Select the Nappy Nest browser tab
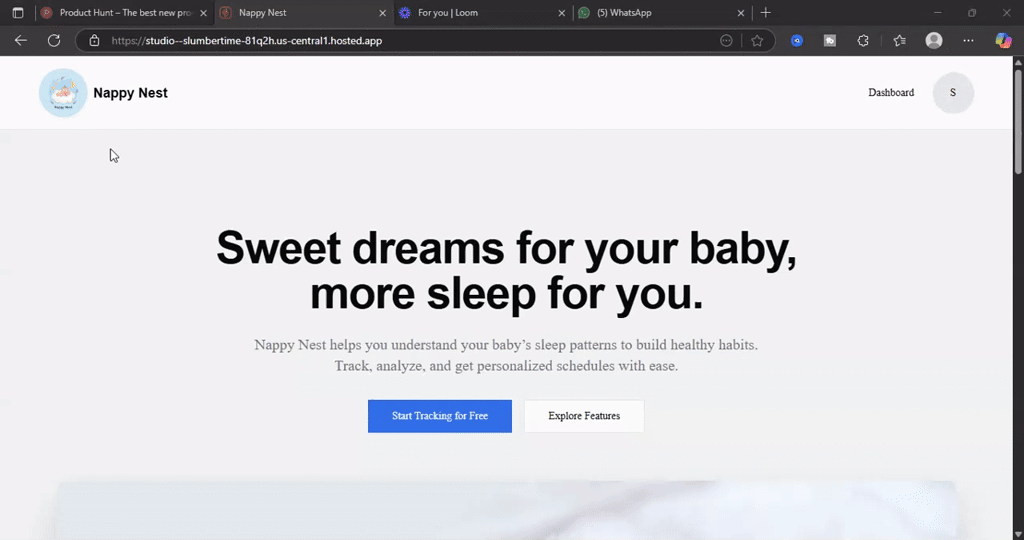This screenshot has width=1024, height=540. 304,13
